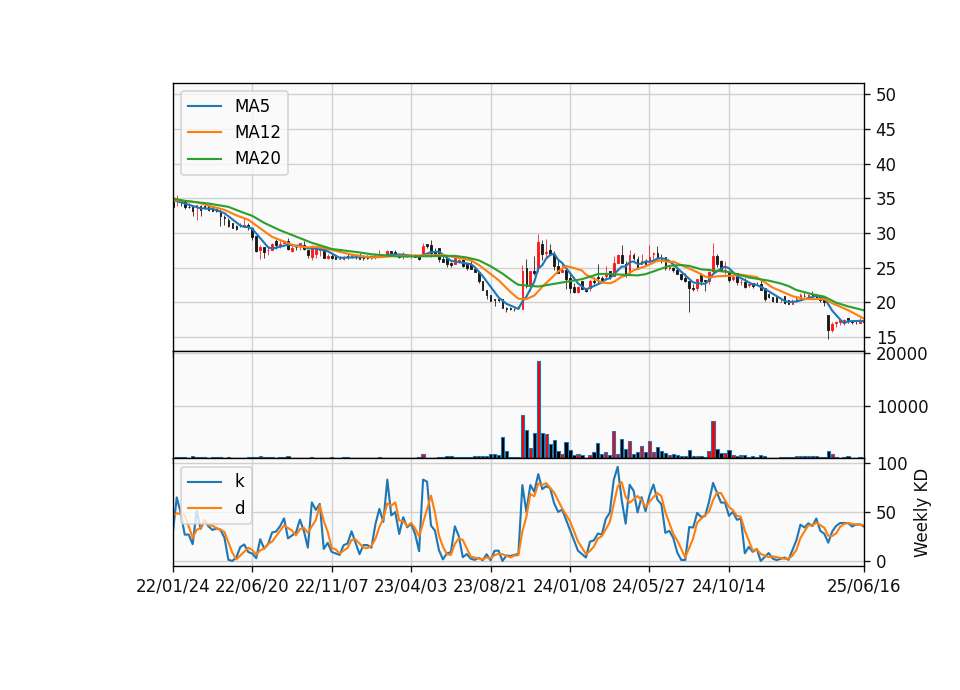Click the MA12 legend label
The height and width of the screenshot is (690, 960).
(257, 132)
